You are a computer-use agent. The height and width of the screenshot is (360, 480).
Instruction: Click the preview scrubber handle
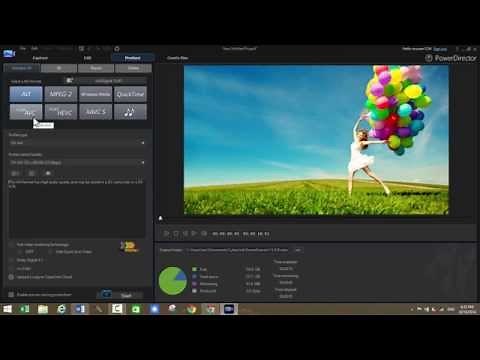tap(160, 218)
